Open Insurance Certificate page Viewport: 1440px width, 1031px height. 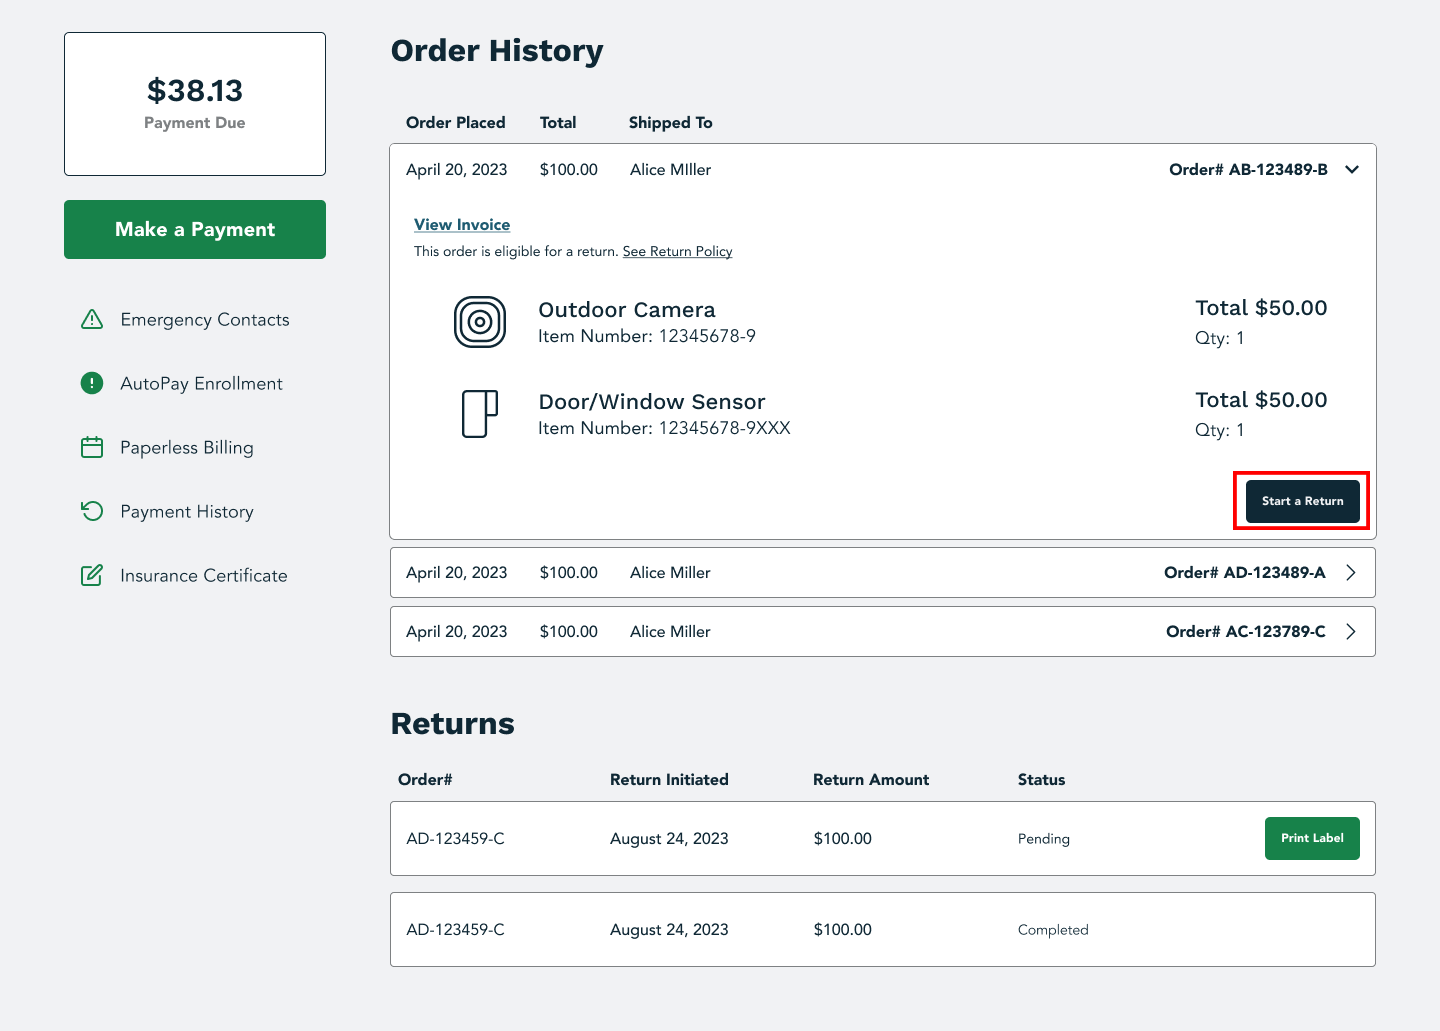coord(204,575)
